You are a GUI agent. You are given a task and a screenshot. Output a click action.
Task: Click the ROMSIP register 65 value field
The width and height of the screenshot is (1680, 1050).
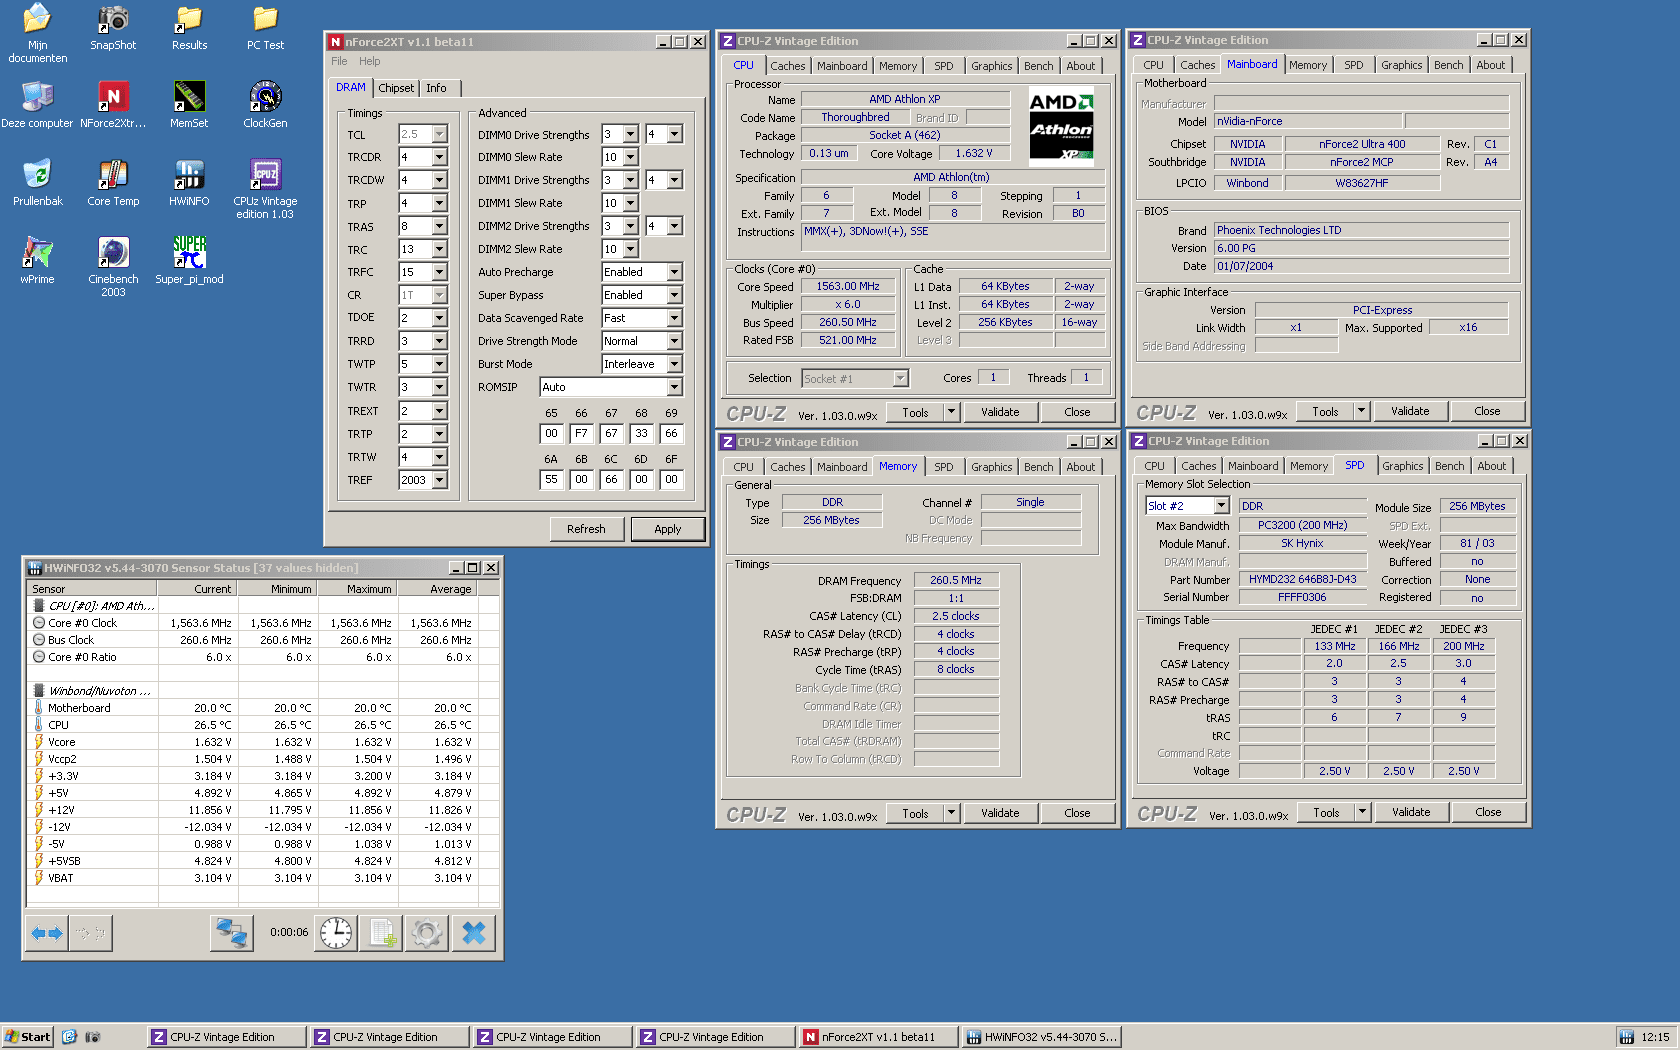coord(551,433)
